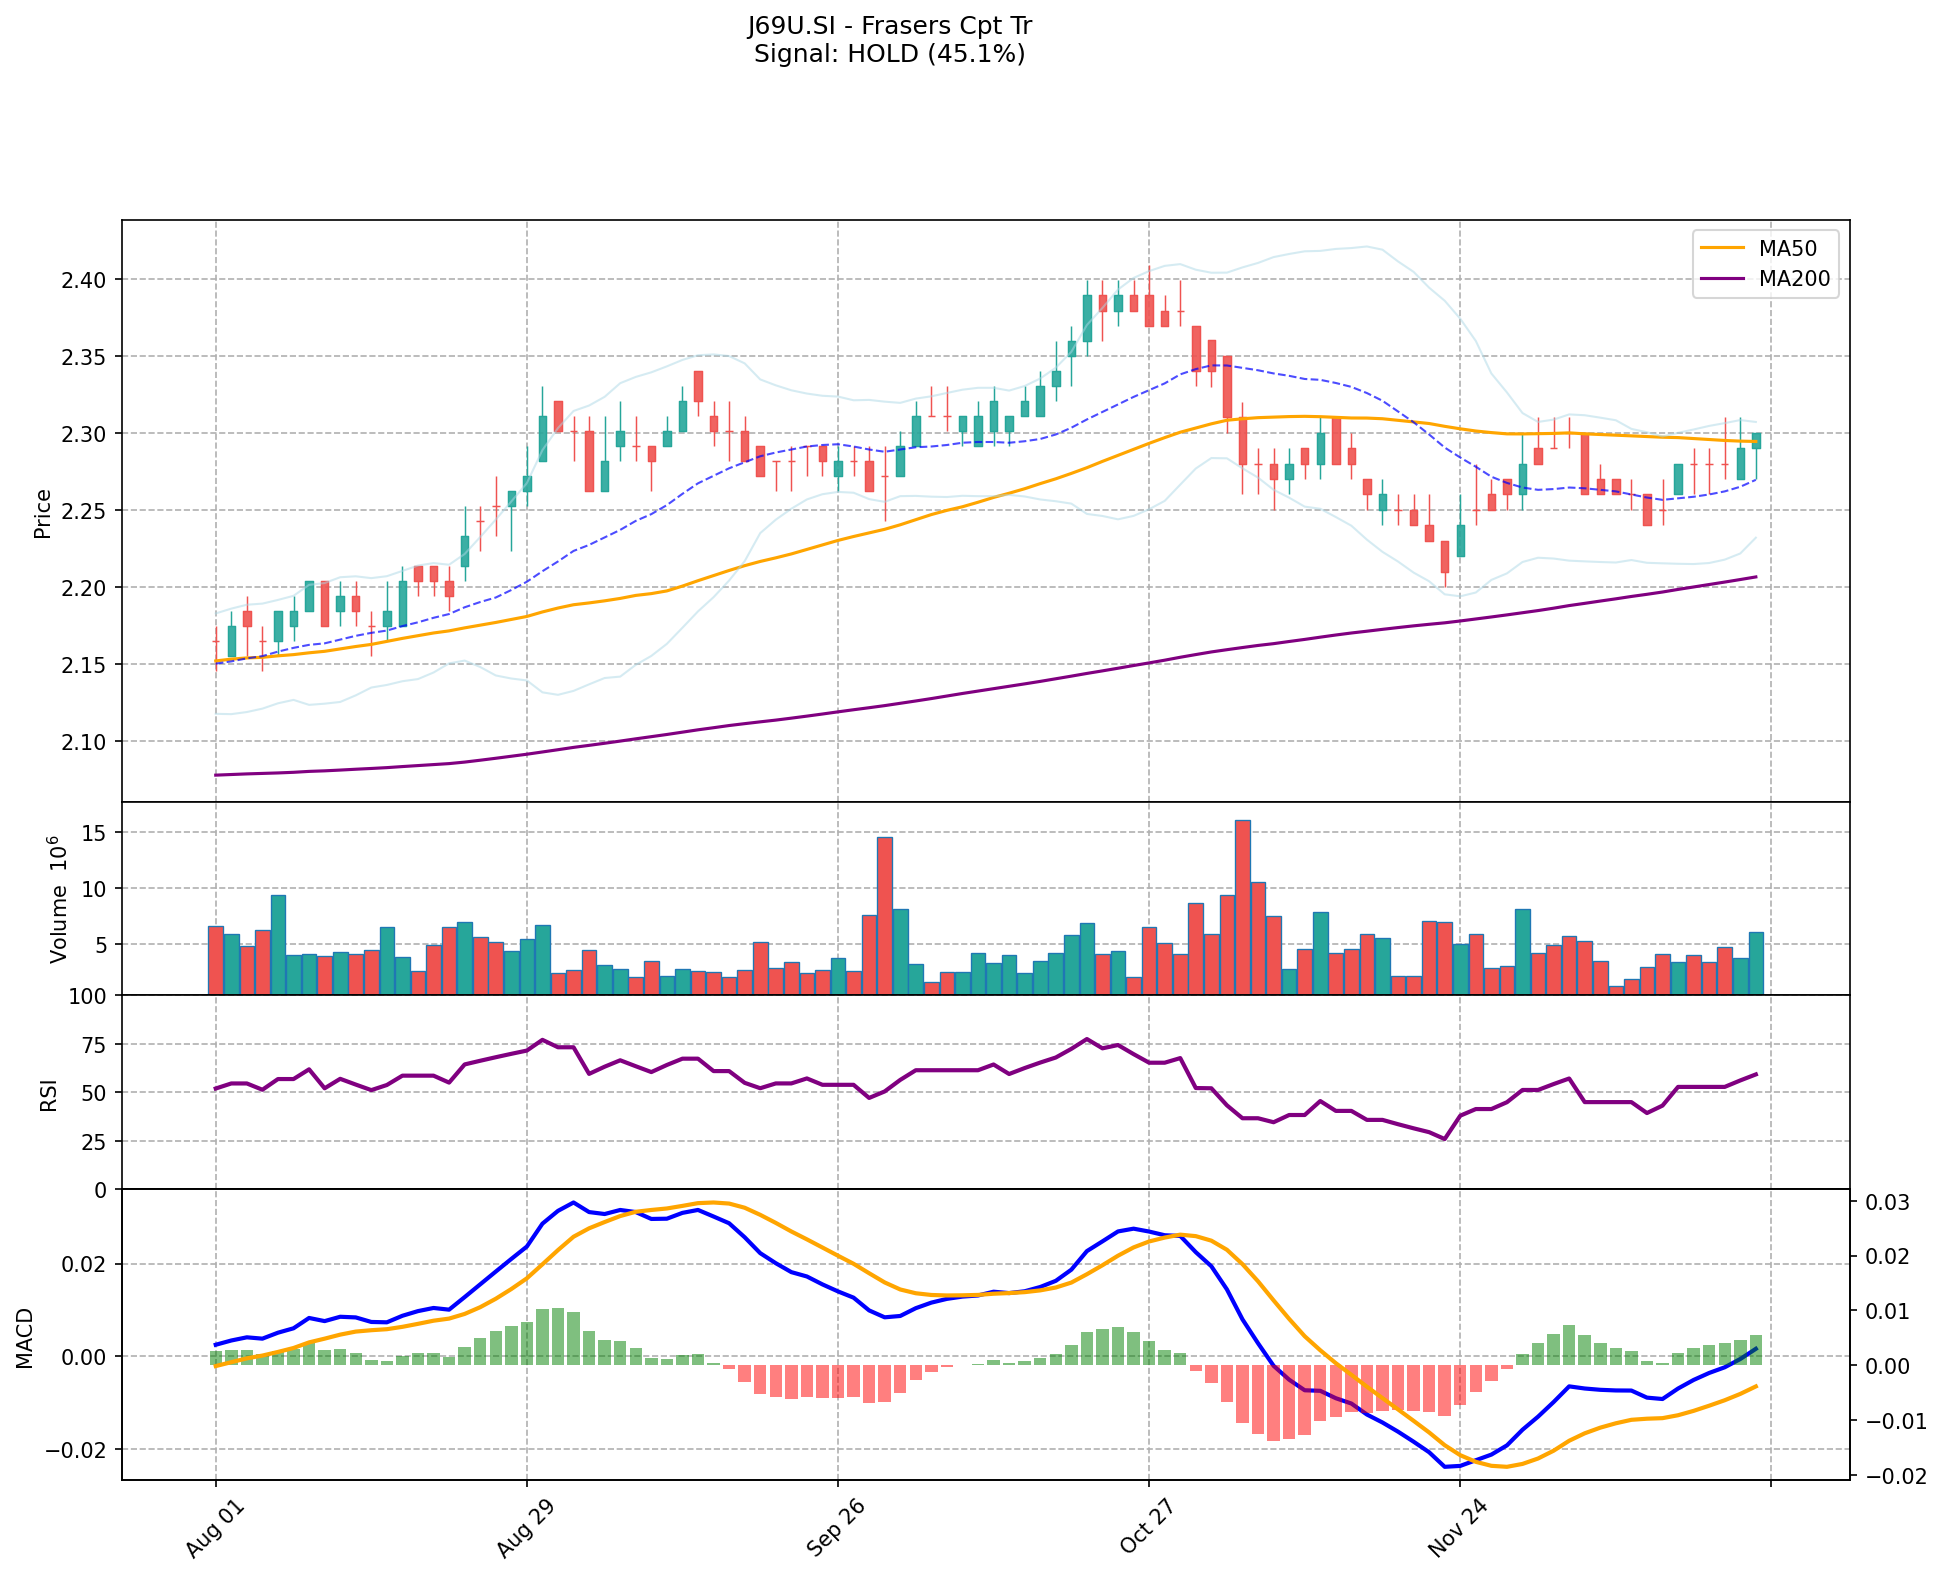1943x1576 pixels.
Task: Click the purple MA200 legend line swatch
Action: [x=1722, y=279]
